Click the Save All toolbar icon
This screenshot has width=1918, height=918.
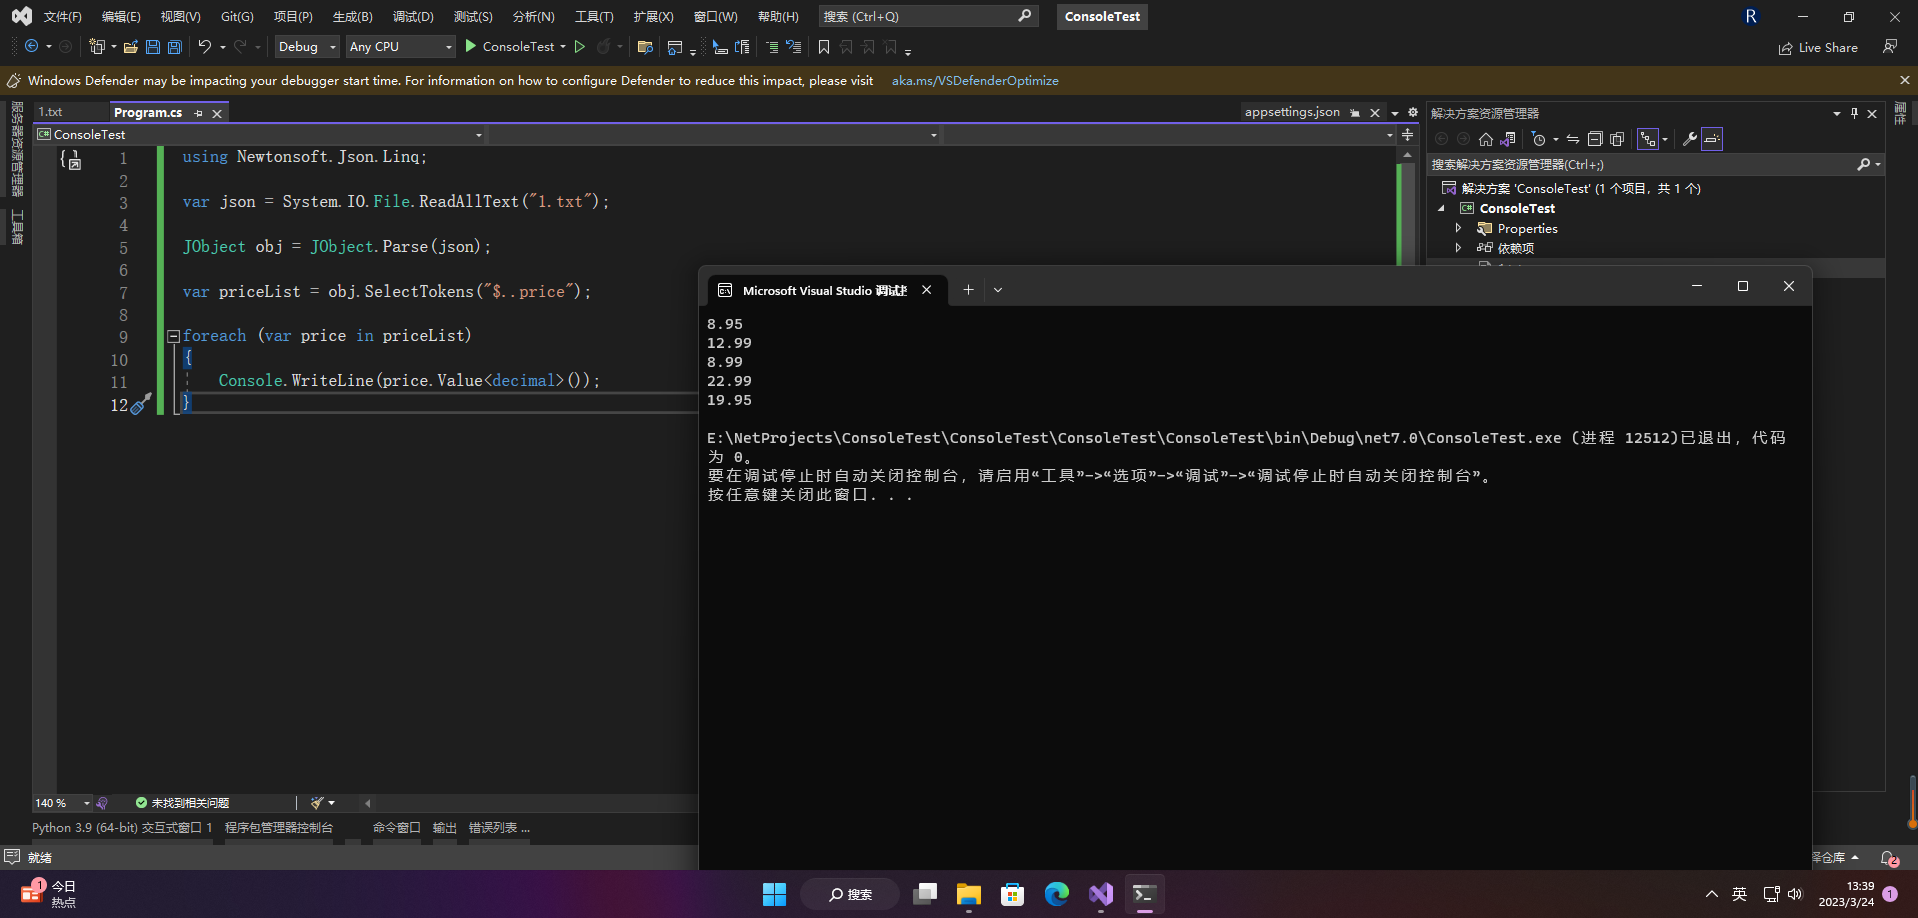pyautogui.click(x=175, y=47)
